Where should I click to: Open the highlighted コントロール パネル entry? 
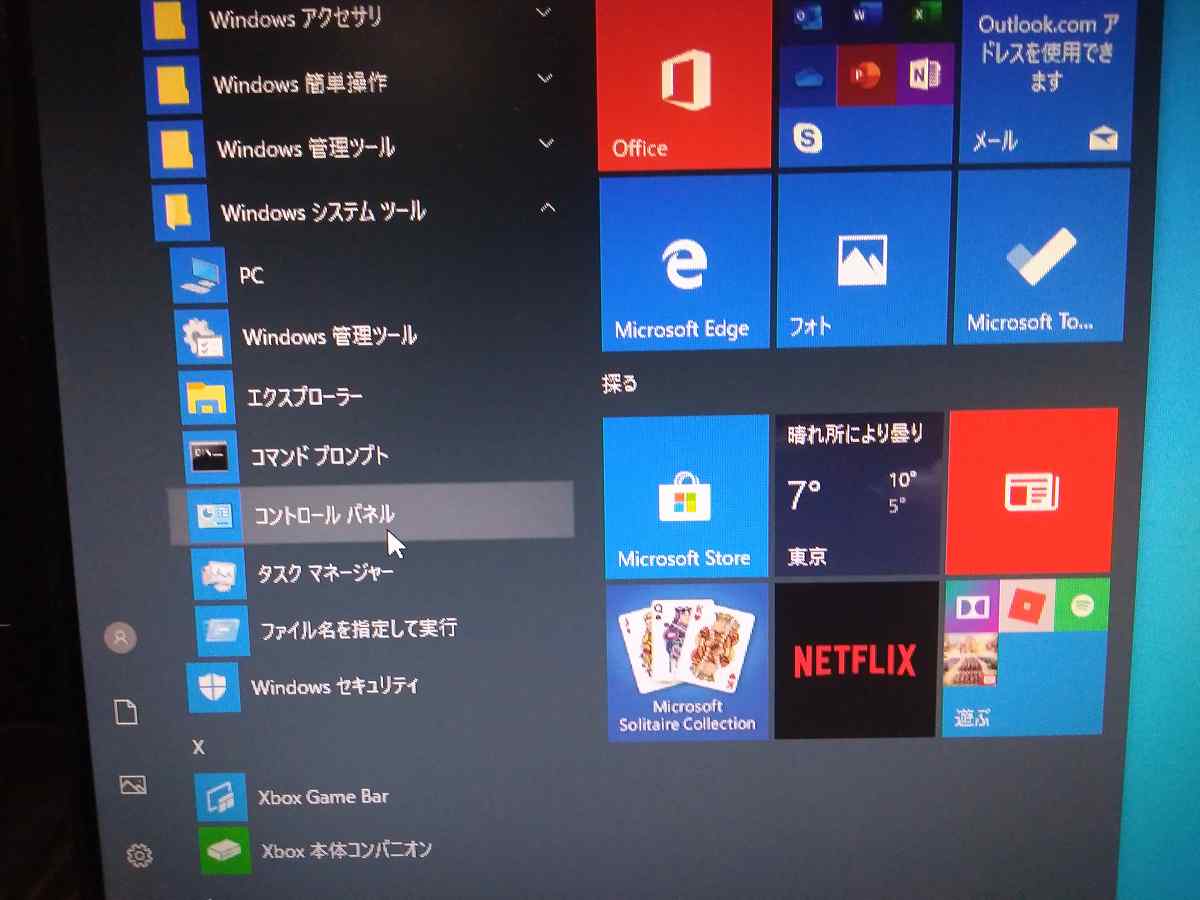[371, 515]
